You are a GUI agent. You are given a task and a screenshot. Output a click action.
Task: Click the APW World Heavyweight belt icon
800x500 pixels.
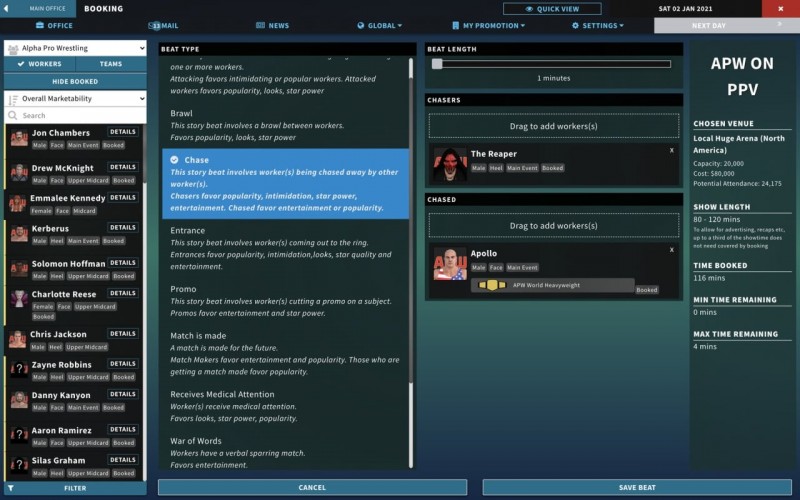[490, 285]
